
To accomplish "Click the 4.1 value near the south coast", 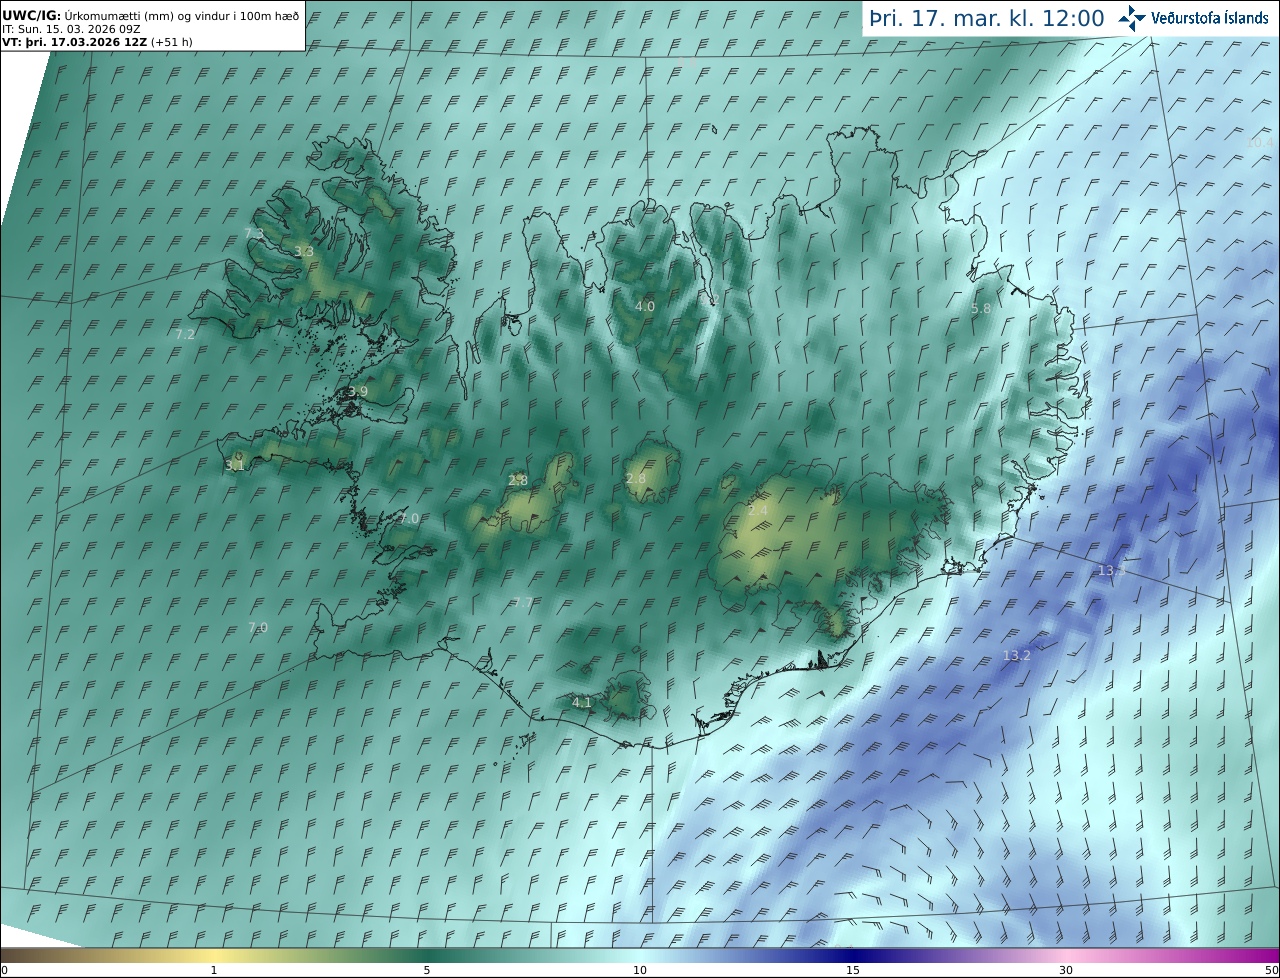I will 582,703.
